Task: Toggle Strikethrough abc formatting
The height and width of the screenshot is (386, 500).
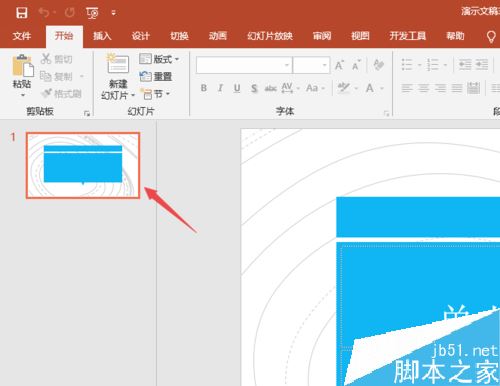Action: 270,88
